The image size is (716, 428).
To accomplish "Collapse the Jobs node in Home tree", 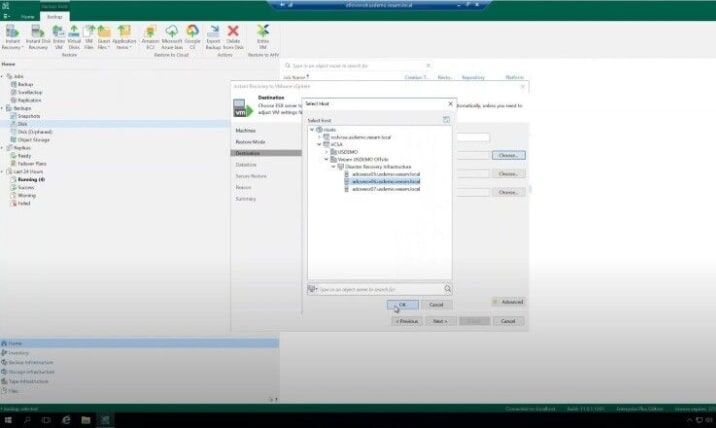I will pyautogui.click(x=2, y=76).
